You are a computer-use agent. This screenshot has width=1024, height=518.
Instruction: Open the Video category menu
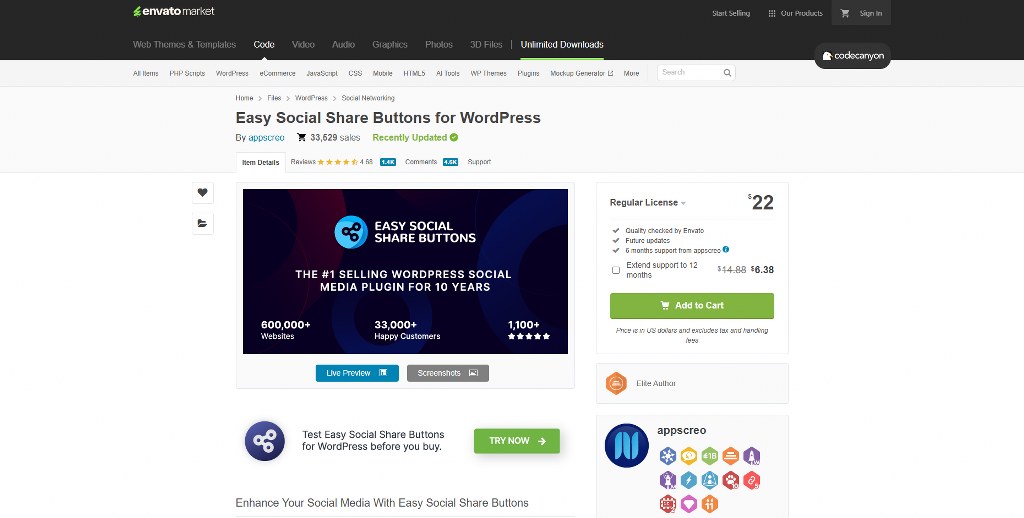(x=303, y=44)
